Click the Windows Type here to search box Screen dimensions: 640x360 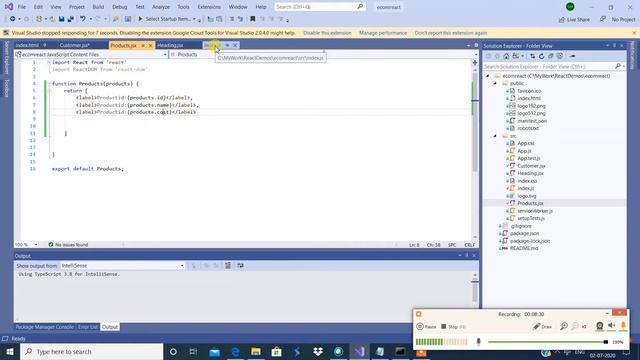[91, 351]
